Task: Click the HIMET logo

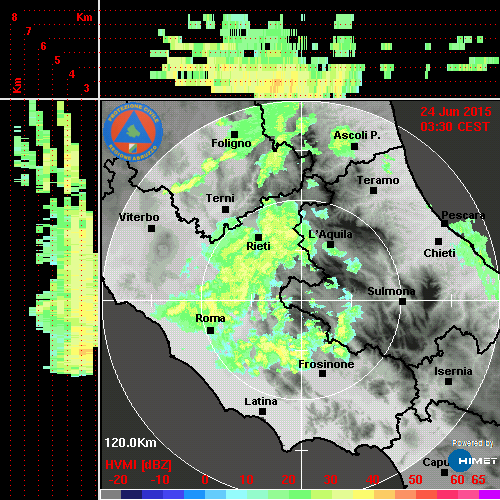Action: click(473, 461)
